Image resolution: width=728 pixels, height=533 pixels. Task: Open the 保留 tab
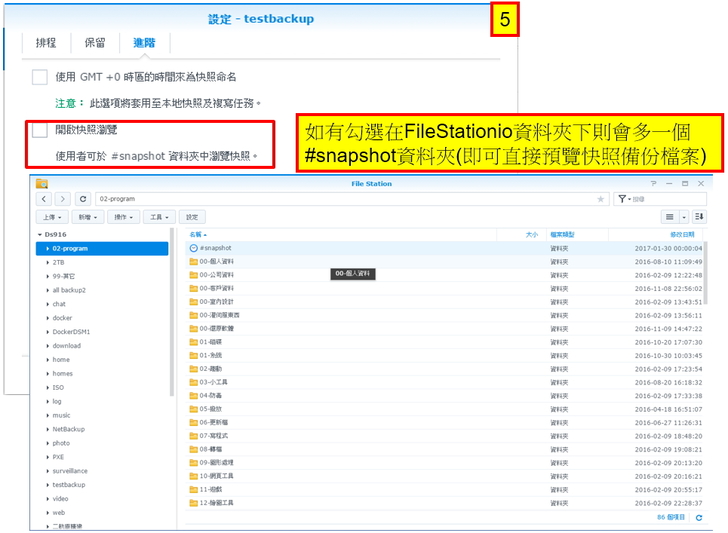pyautogui.click(x=95, y=43)
